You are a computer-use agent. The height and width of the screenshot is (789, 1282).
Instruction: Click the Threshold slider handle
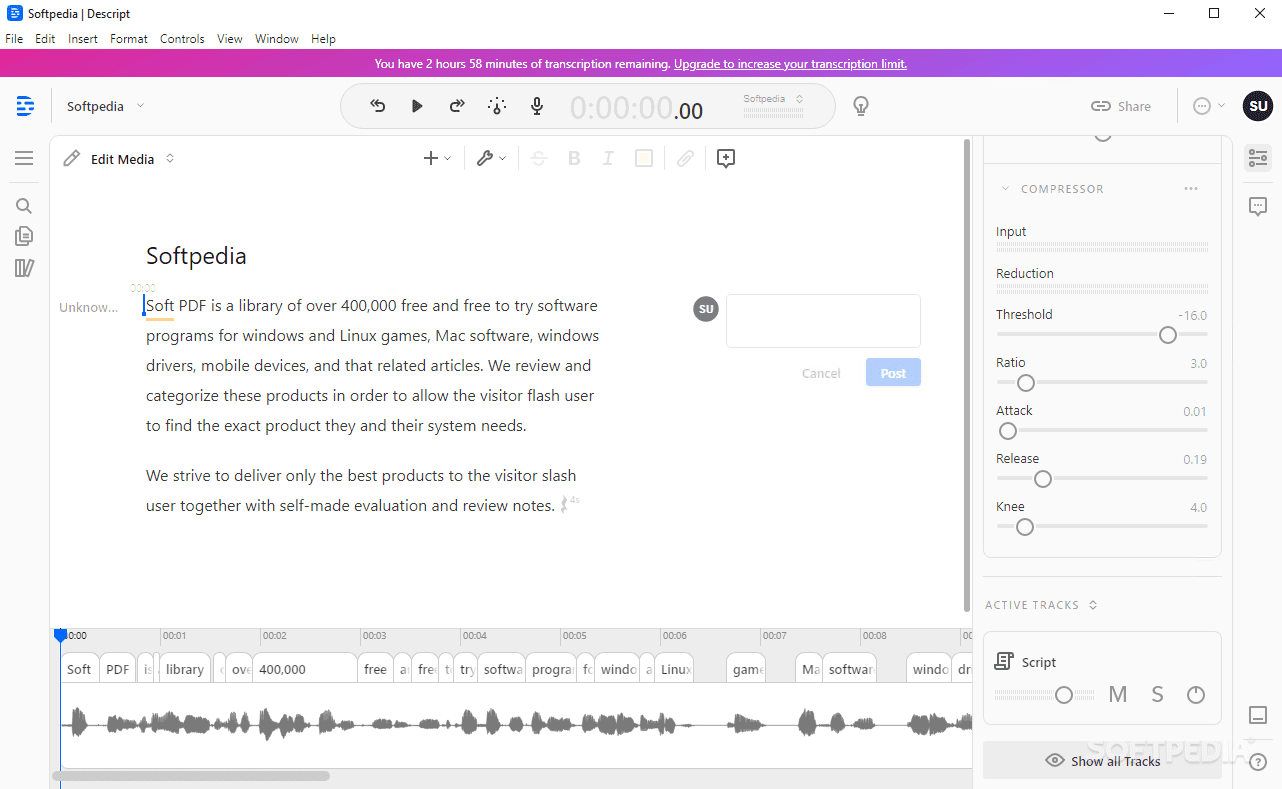(1167, 335)
